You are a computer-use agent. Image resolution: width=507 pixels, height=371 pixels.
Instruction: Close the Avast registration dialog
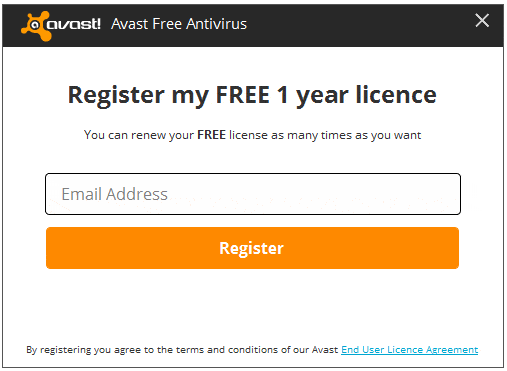click(482, 21)
